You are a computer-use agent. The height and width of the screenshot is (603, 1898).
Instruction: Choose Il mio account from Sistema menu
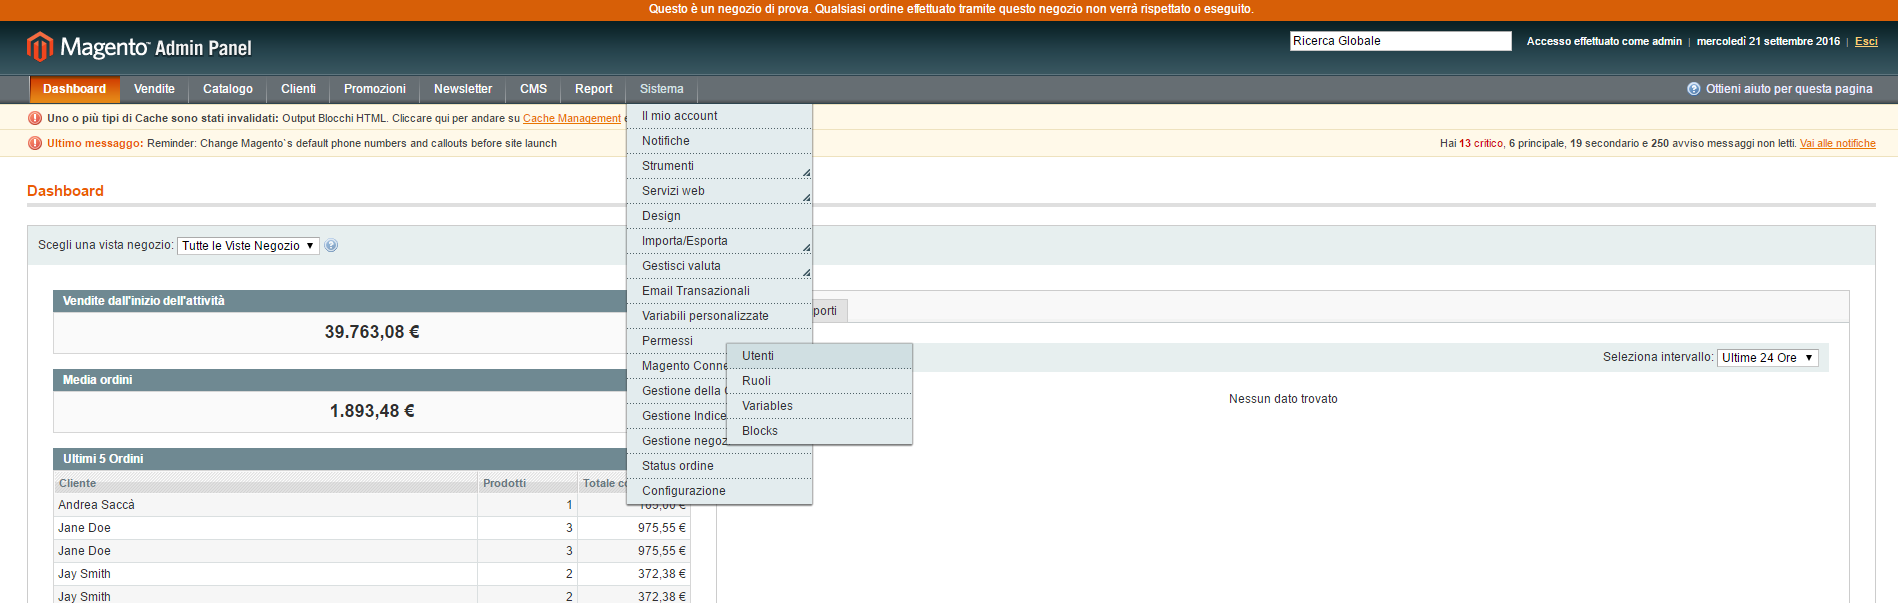click(x=719, y=116)
